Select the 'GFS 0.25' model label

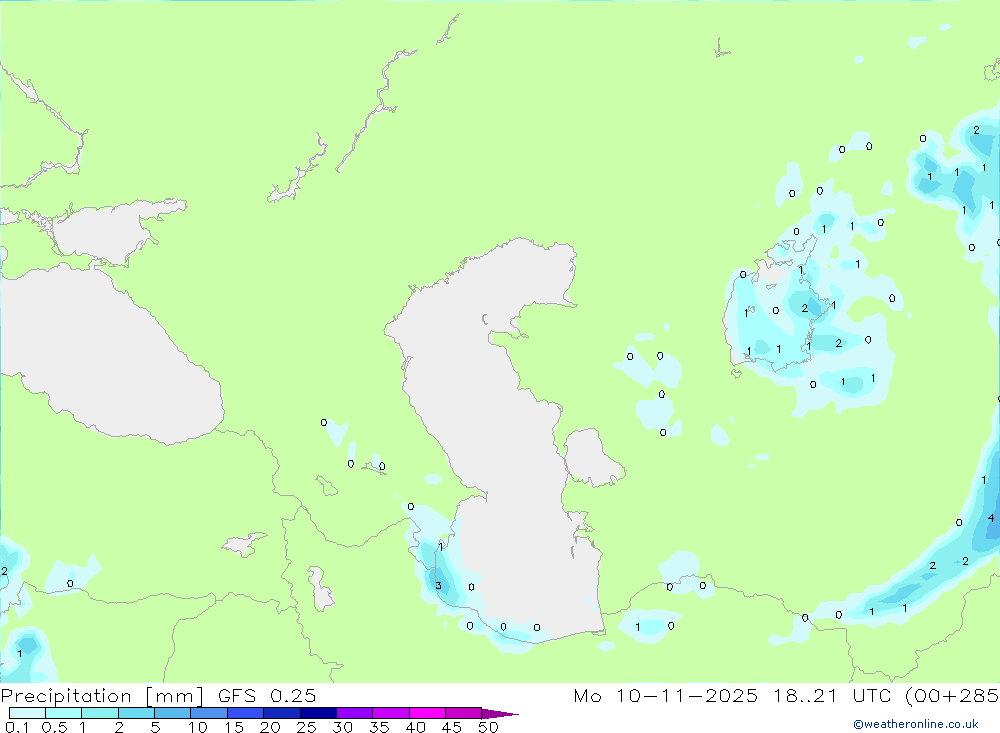[x=267, y=696]
